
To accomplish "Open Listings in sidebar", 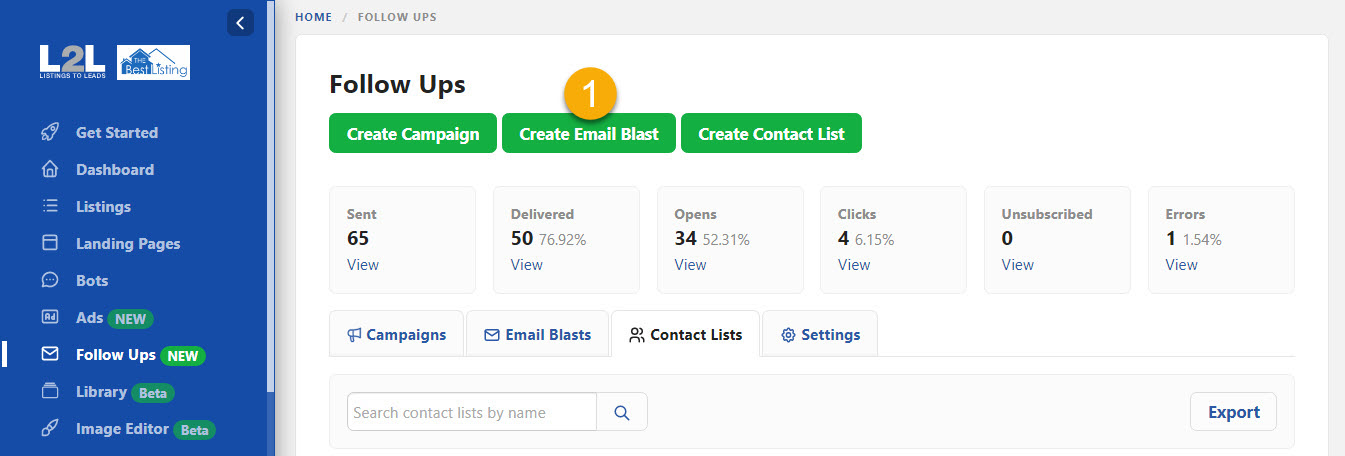I will click(x=103, y=206).
